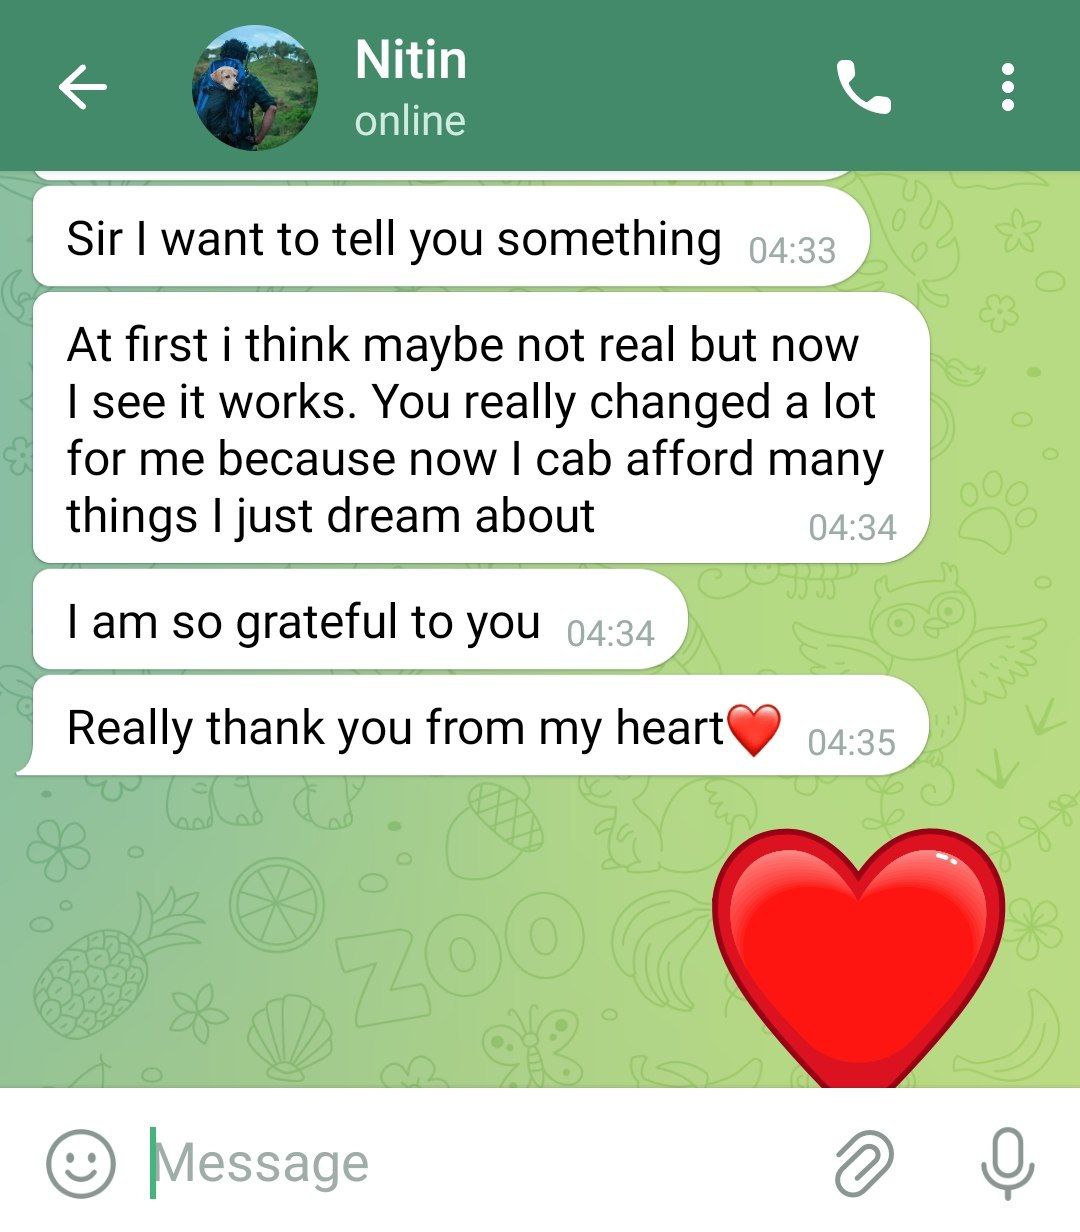Image resolution: width=1080 pixels, height=1232 pixels.
Task: Tap the microphone voice message icon
Action: (1007, 1164)
